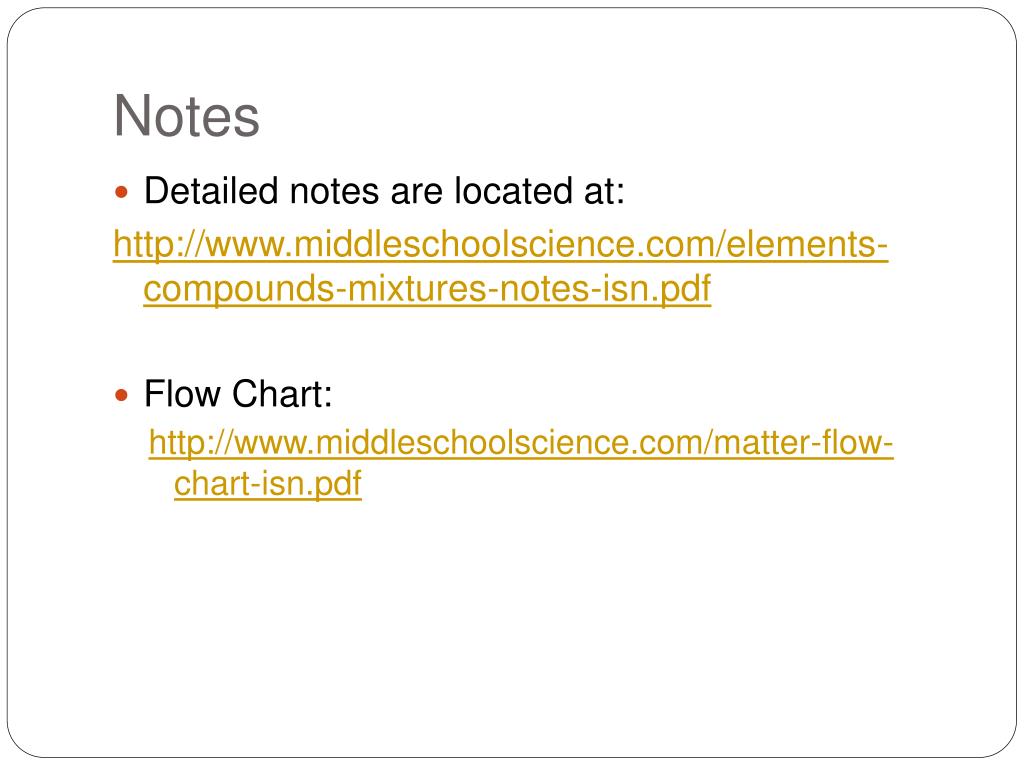
Task: Select the orange bullet beside 'Flow Chart'
Action: (x=121, y=395)
